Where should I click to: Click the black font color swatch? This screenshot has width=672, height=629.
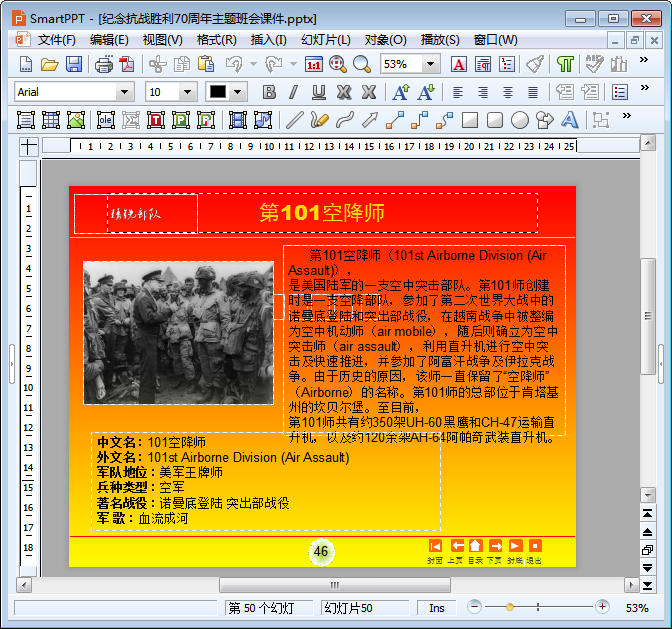[x=218, y=92]
